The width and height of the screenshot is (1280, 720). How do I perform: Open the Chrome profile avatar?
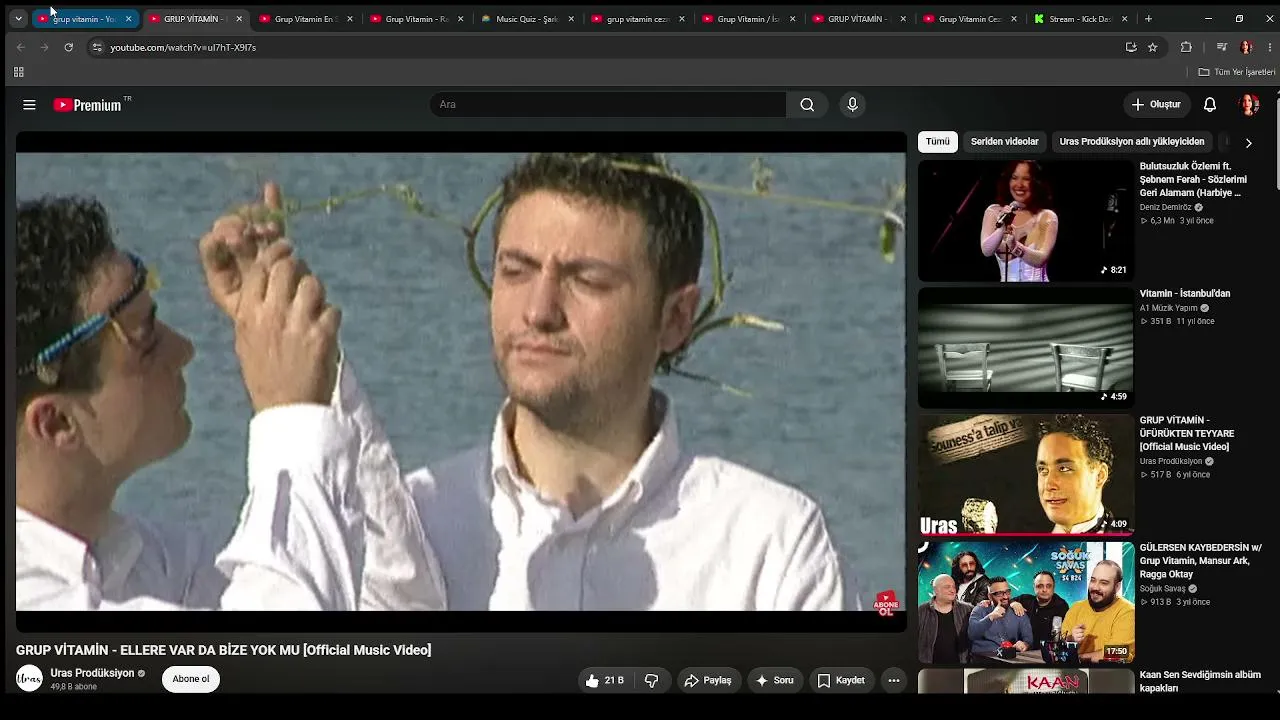(x=1246, y=47)
